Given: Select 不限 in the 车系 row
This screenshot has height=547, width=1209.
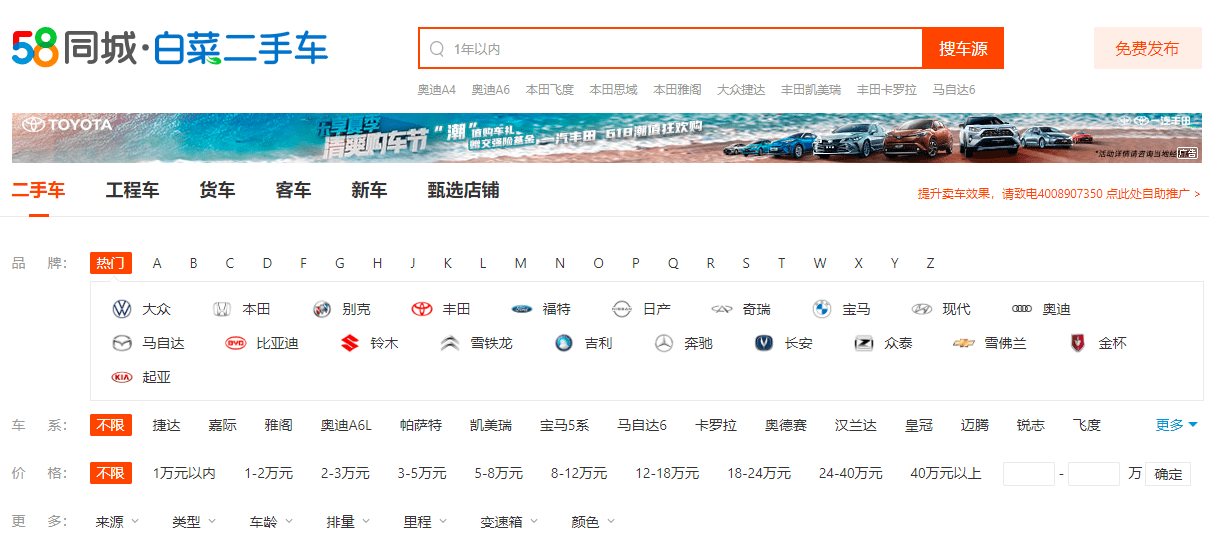Looking at the screenshot, I should 111,425.
